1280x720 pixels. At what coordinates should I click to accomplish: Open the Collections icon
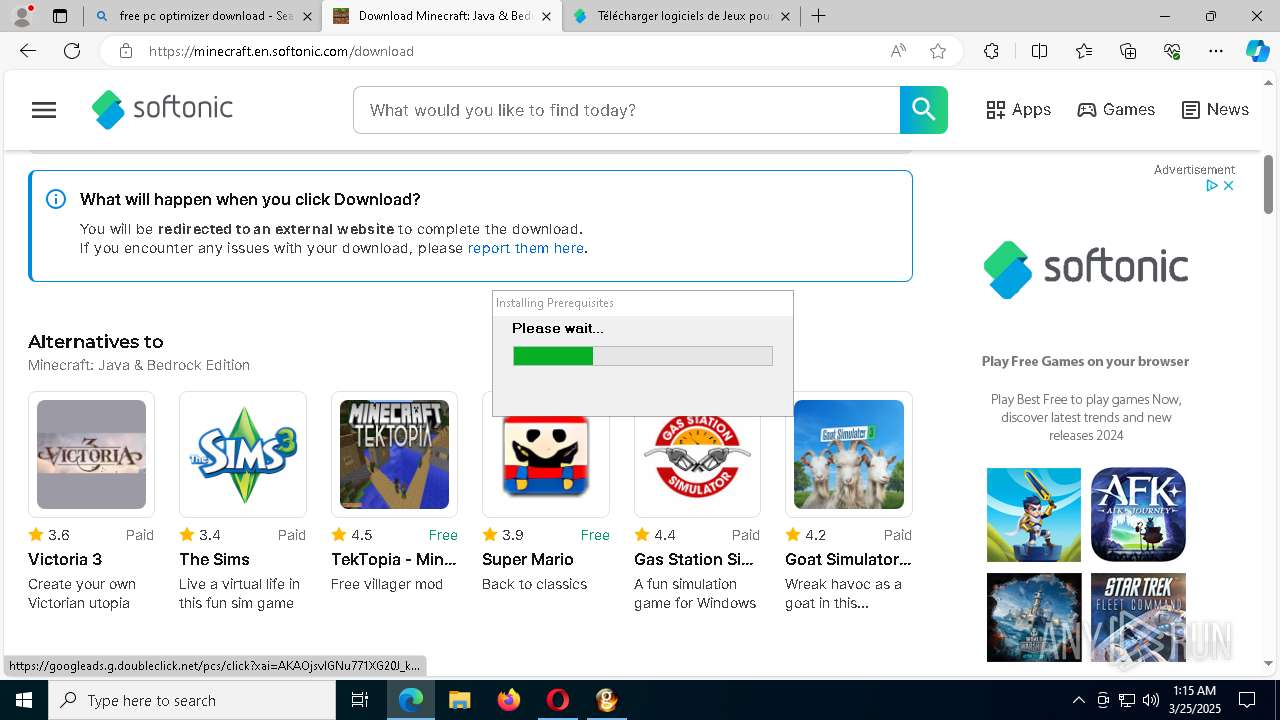pyautogui.click(x=1128, y=51)
